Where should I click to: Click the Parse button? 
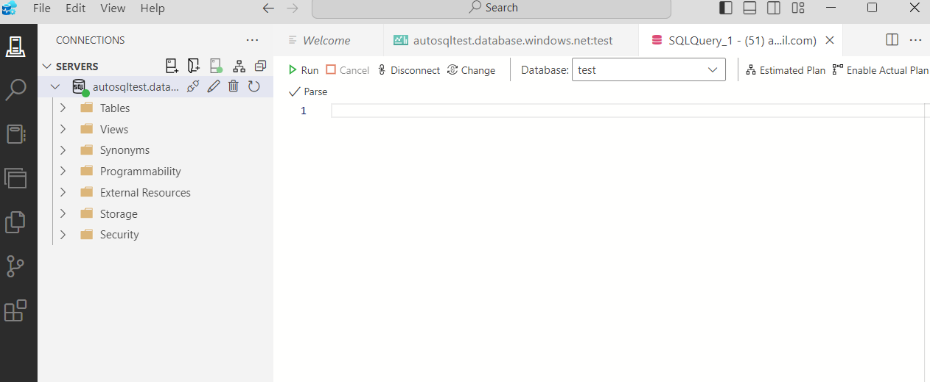[308, 92]
